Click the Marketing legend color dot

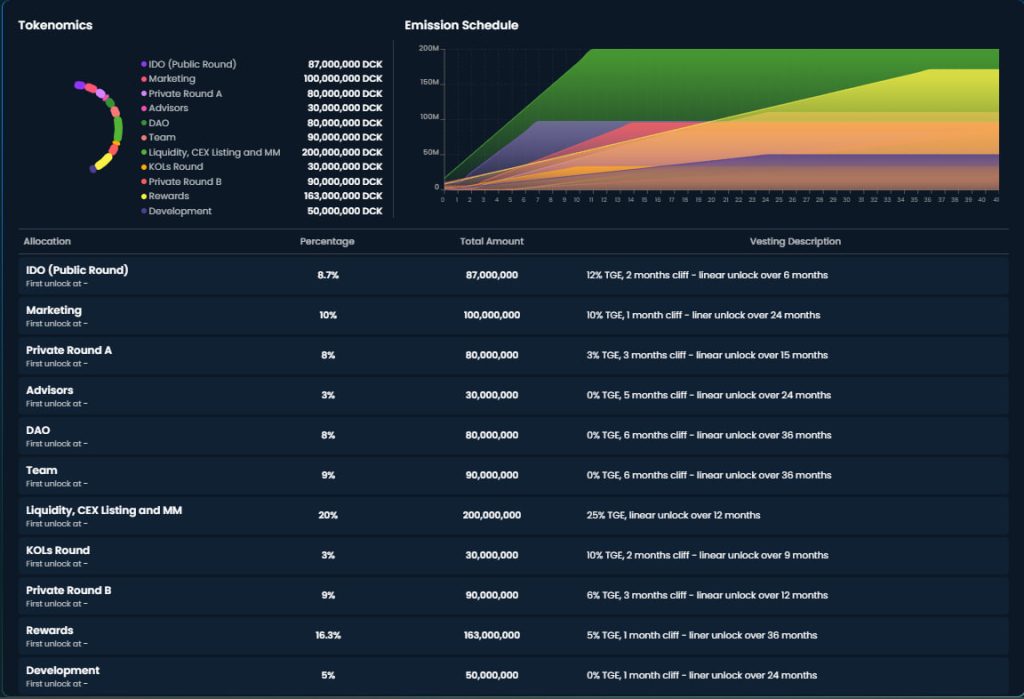pos(144,79)
